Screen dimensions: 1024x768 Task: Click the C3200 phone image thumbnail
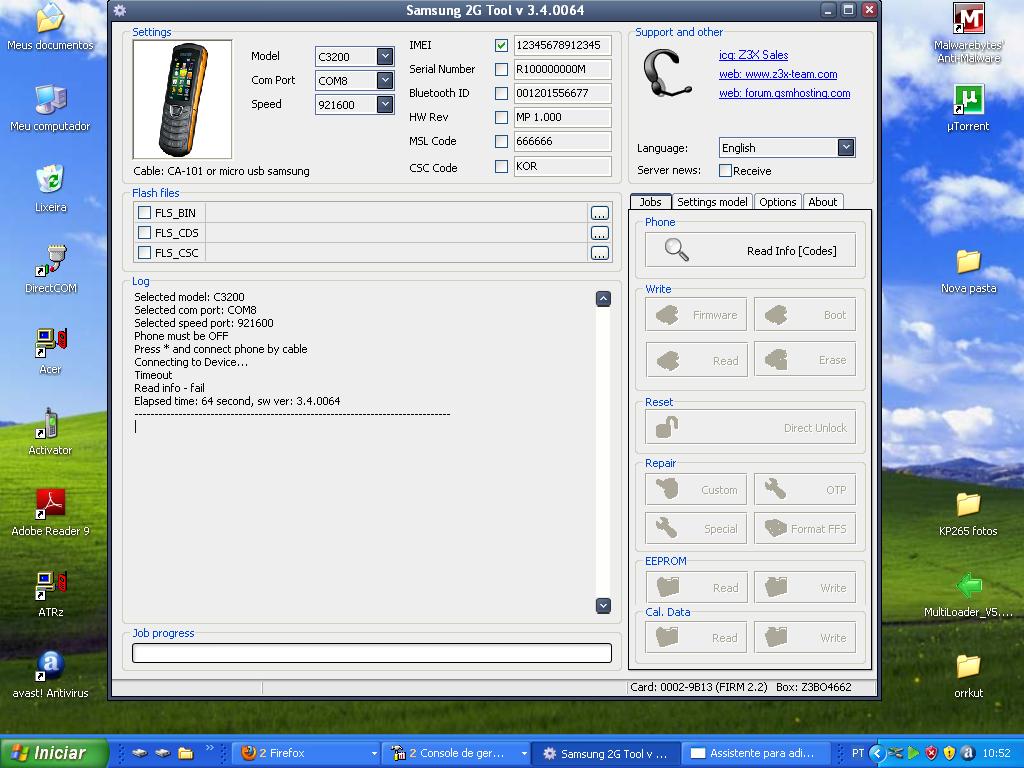(182, 99)
